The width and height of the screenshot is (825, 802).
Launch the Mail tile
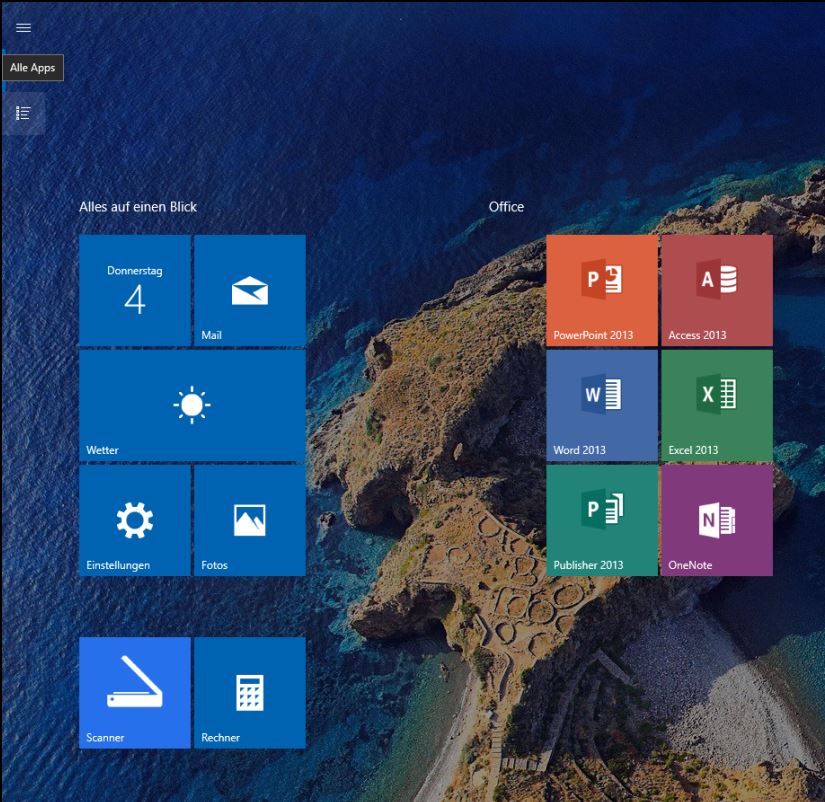click(250, 290)
